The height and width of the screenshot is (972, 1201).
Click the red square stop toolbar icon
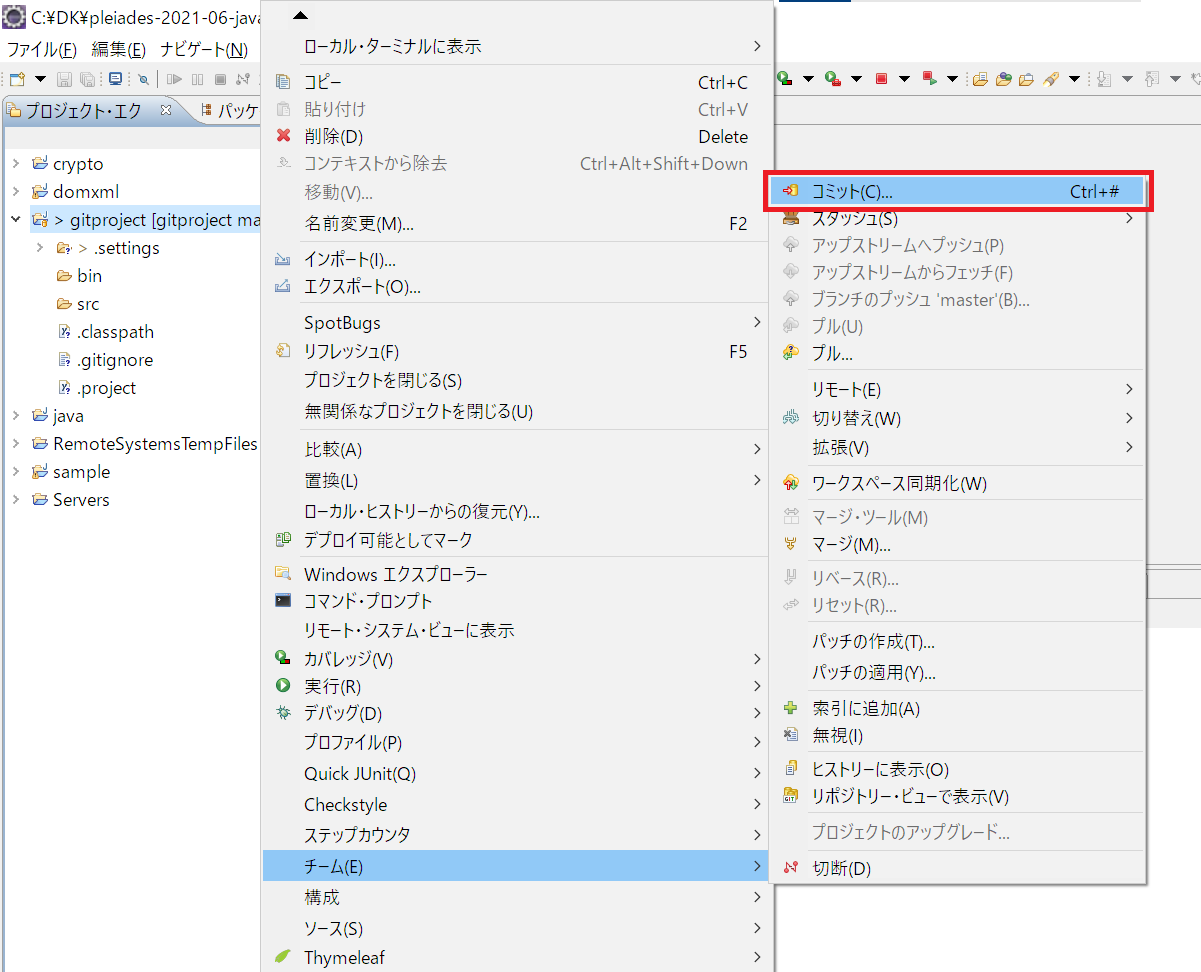[881, 79]
